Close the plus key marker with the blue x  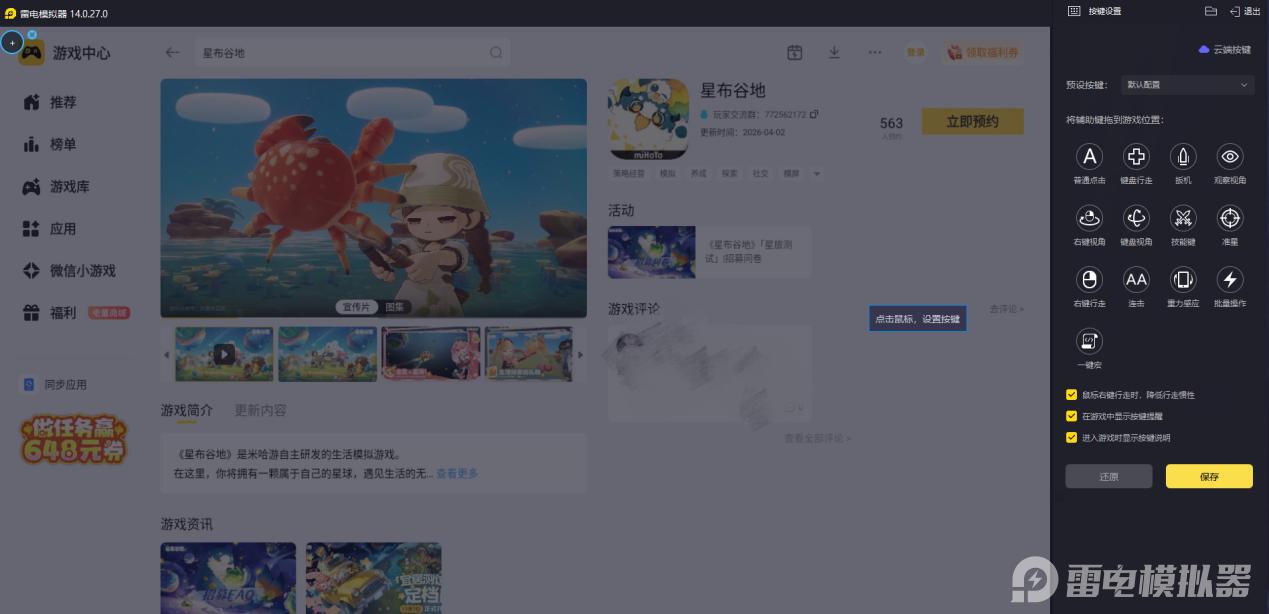pos(32,34)
